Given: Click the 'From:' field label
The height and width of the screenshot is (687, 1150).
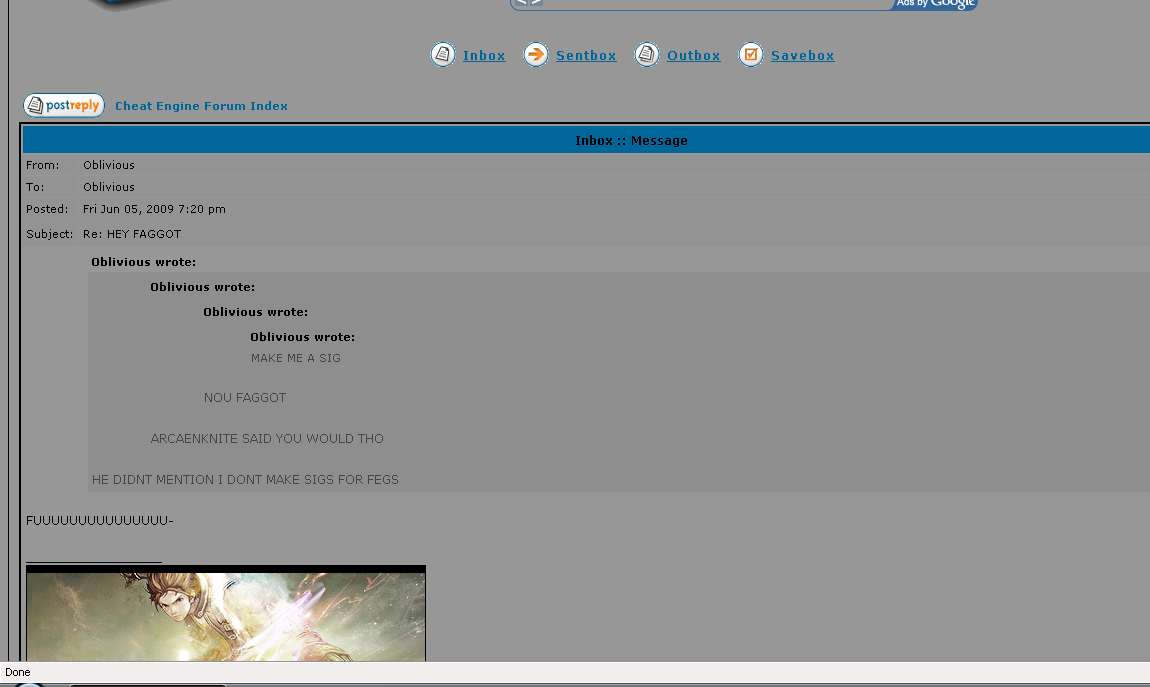Looking at the screenshot, I should 43,166.
